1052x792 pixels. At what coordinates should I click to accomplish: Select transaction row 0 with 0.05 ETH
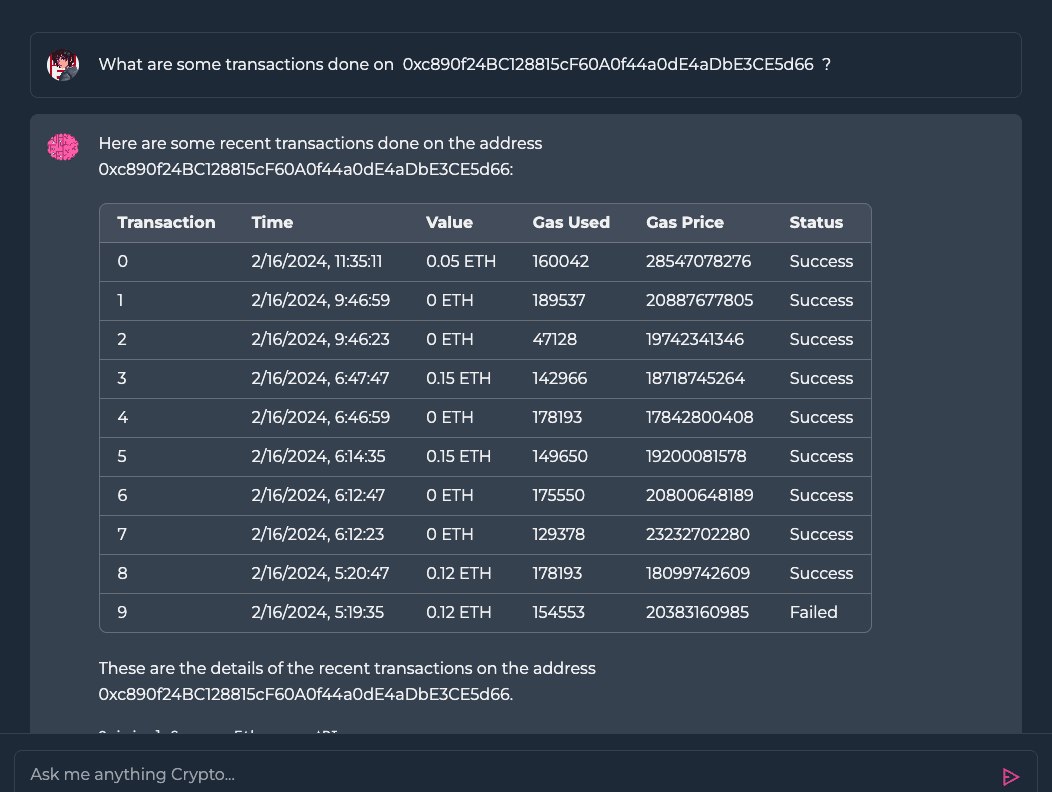(x=461, y=261)
